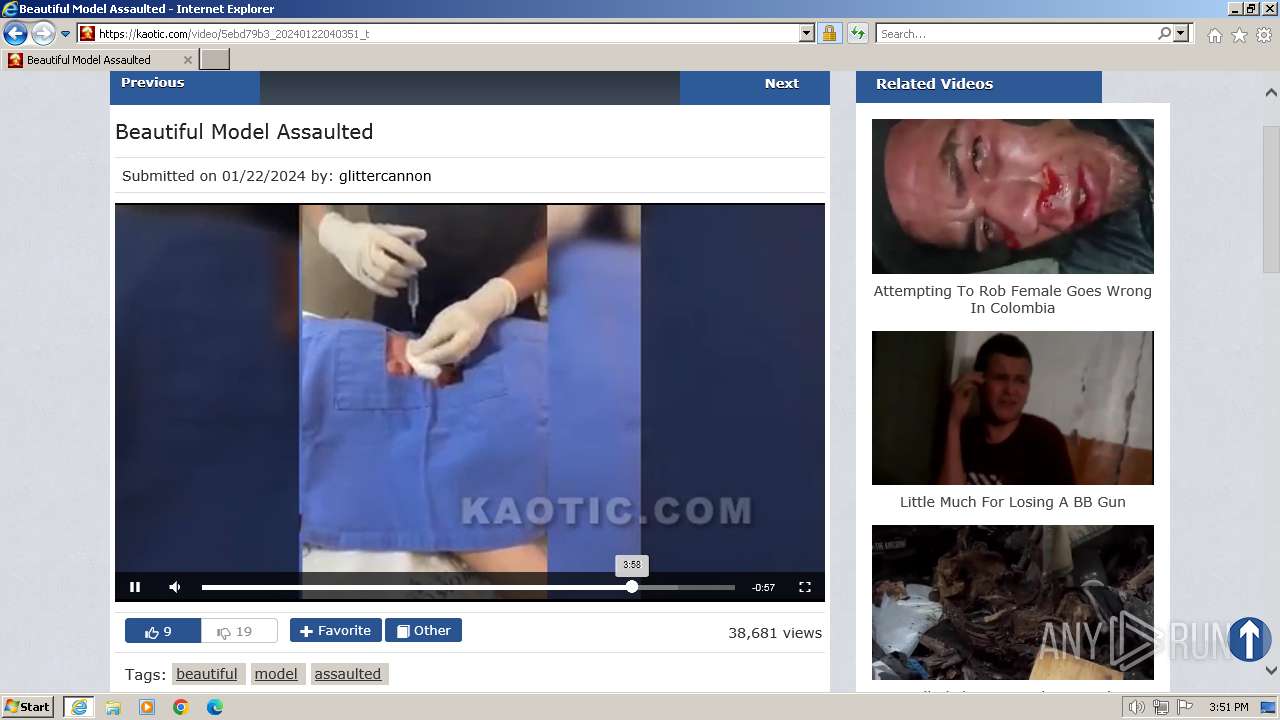Open Internet Explorer in the taskbar
1280x720 pixels.
click(x=79, y=707)
